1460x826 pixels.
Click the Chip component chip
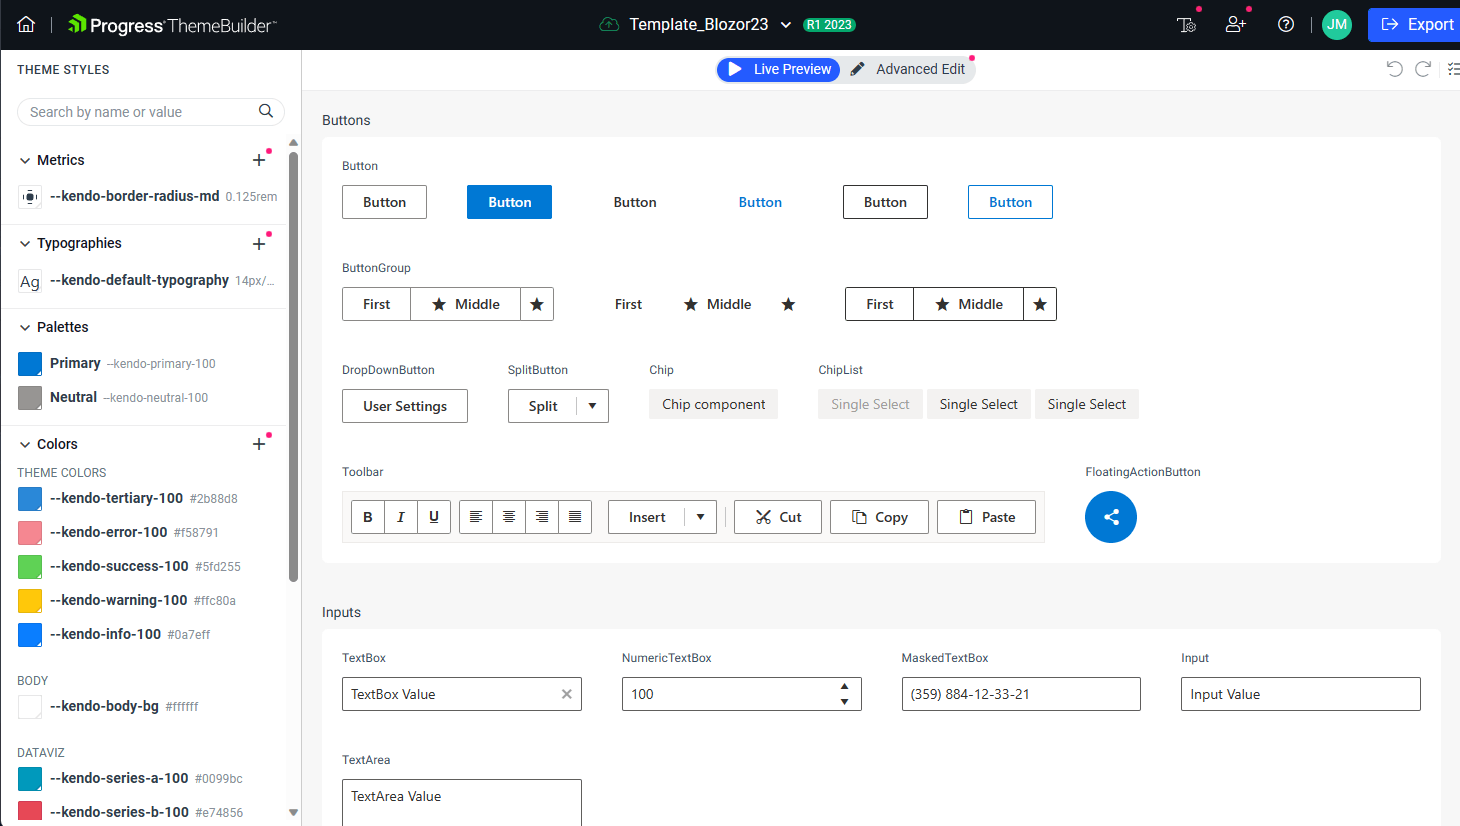tap(713, 404)
